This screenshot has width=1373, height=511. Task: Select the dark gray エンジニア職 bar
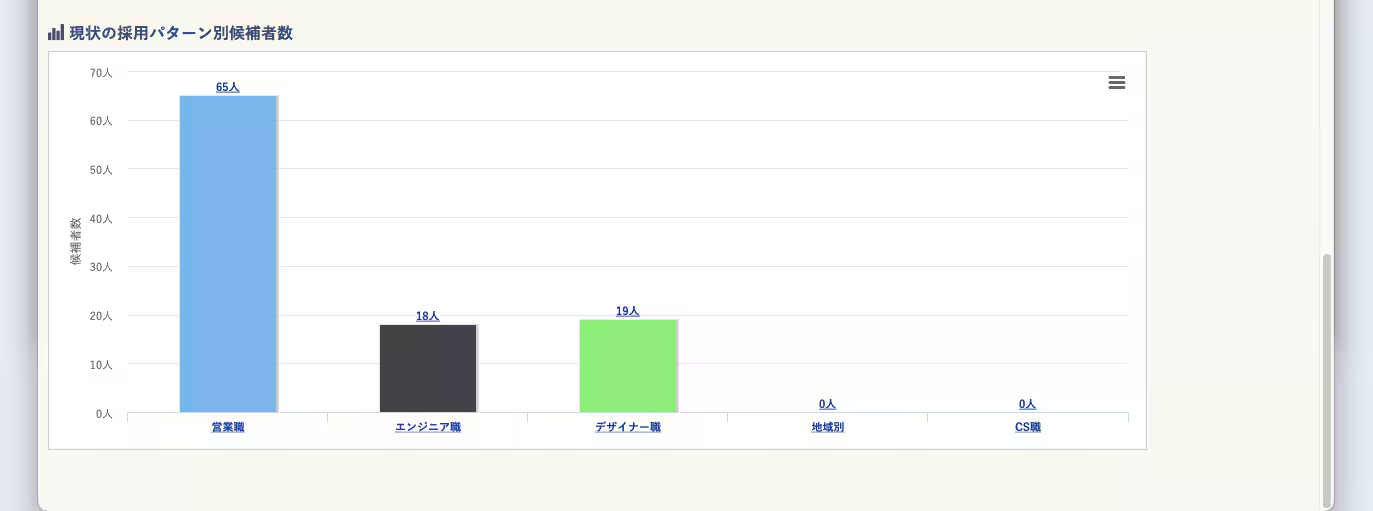(x=428, y=368)
